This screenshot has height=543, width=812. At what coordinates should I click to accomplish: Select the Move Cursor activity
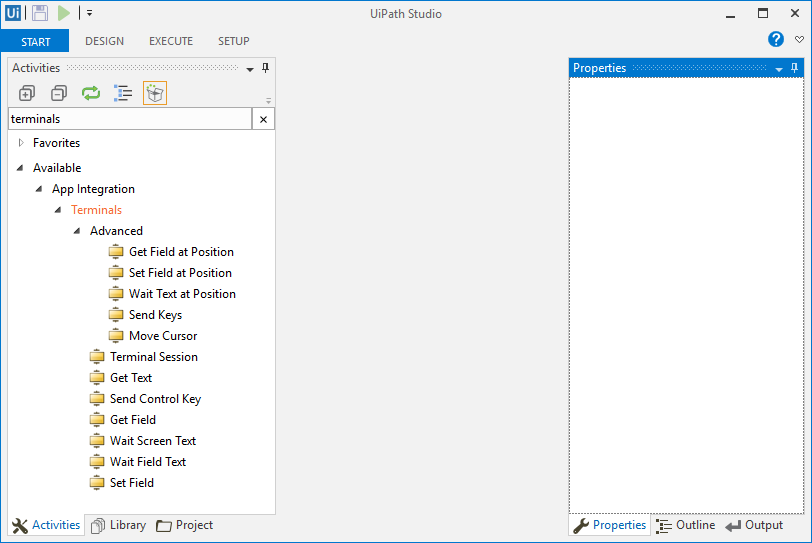[x=163, y=336]
